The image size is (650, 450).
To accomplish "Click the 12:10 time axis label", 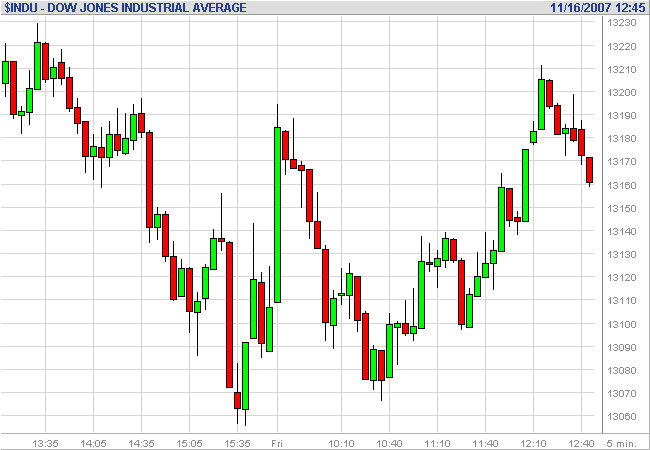I will click(534, 444).
